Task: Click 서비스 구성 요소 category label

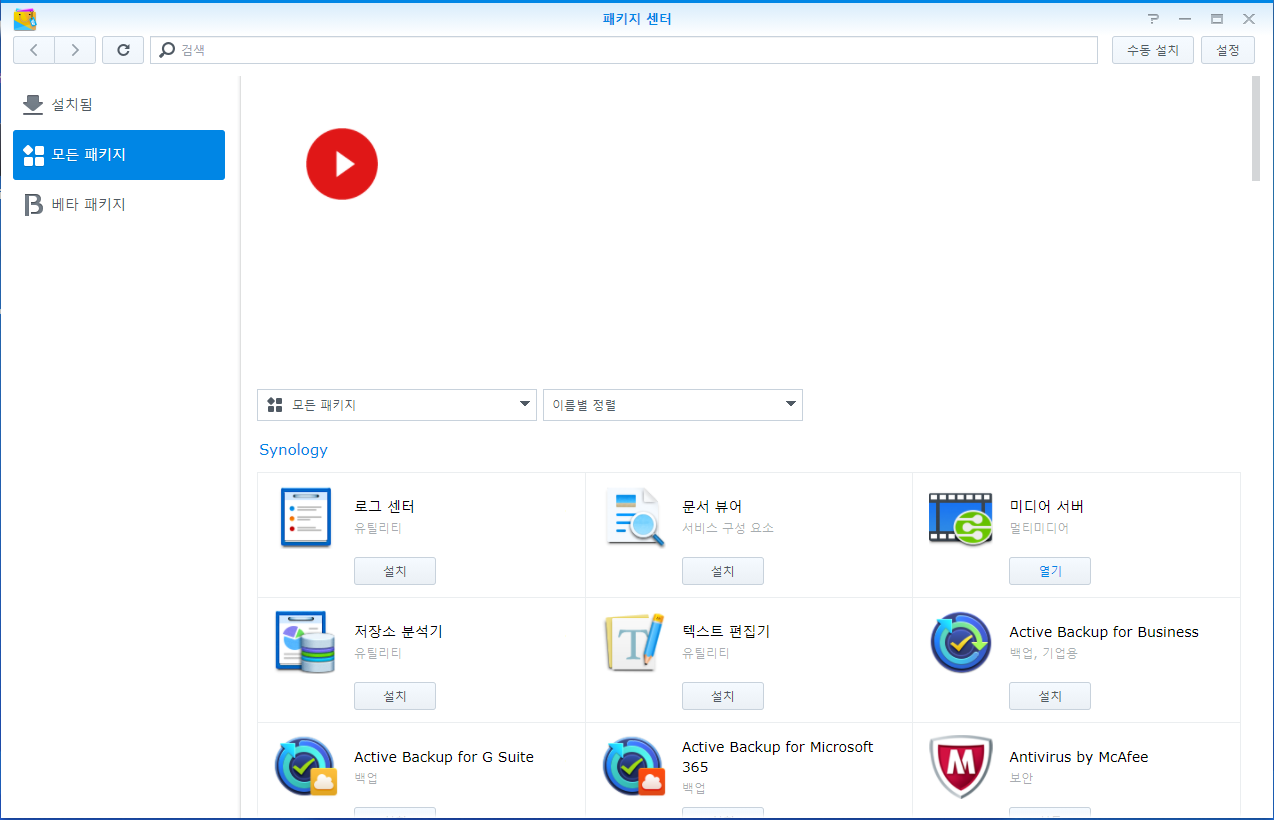Action: click(x=728, y=528)
